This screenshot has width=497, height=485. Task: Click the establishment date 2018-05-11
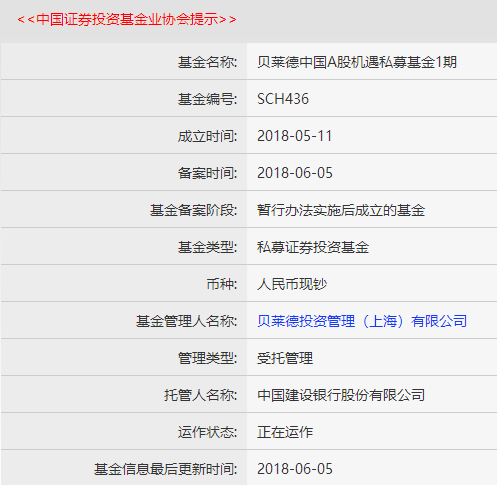pyautogui.click(x=295, y=136)
